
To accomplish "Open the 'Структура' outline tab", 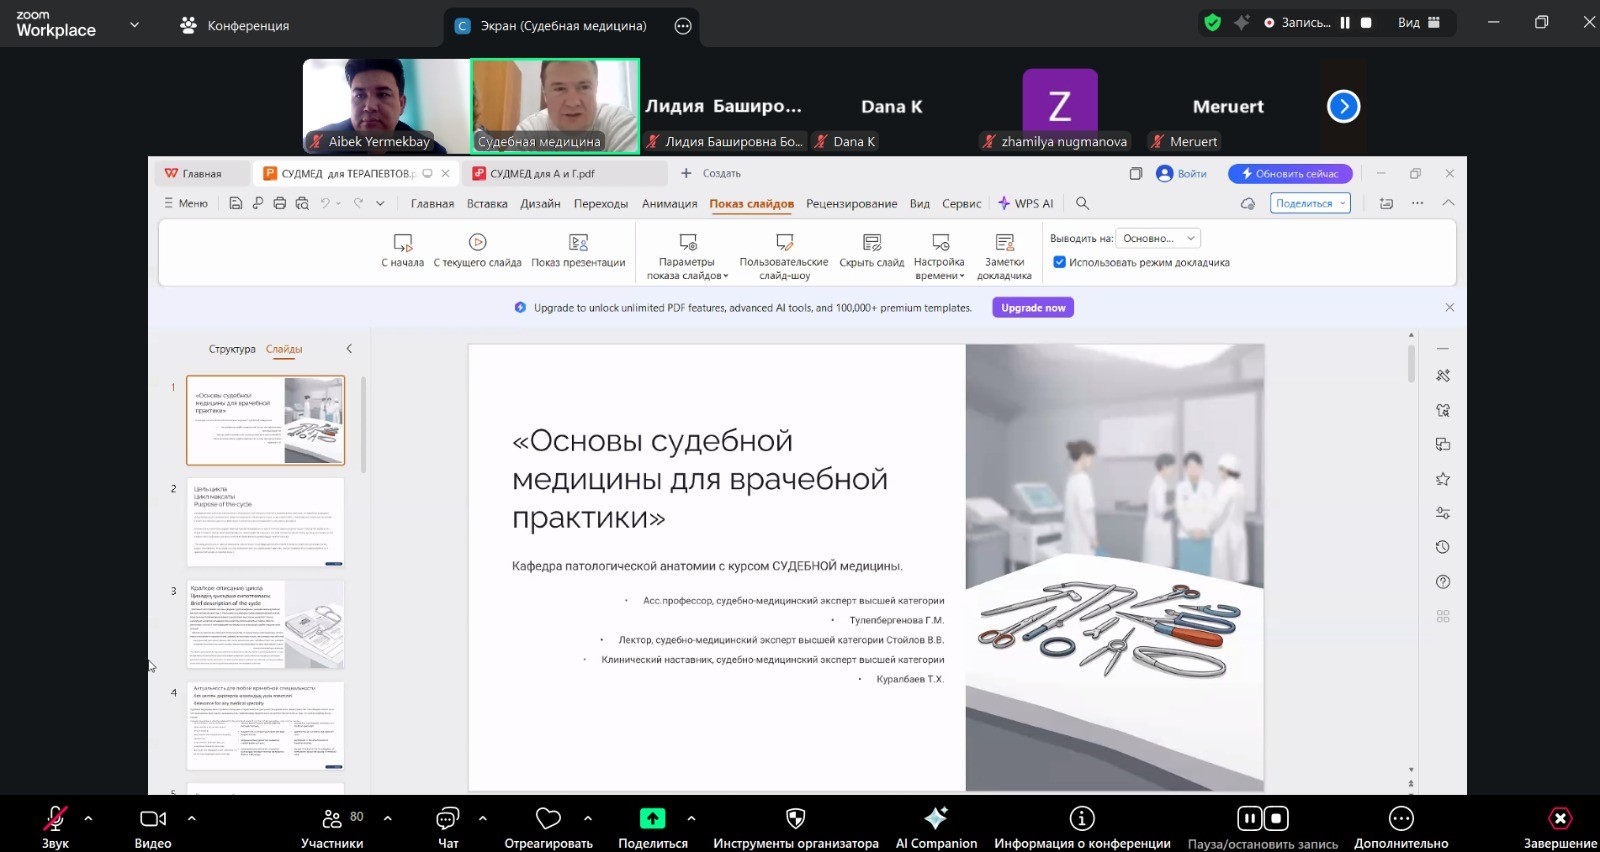I will (232, 349).
